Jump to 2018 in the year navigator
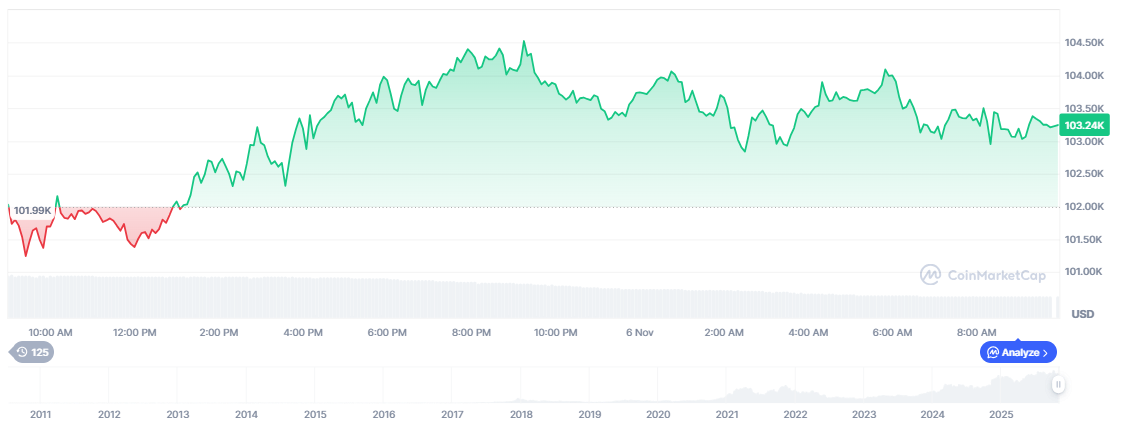 tap(521, 414)
